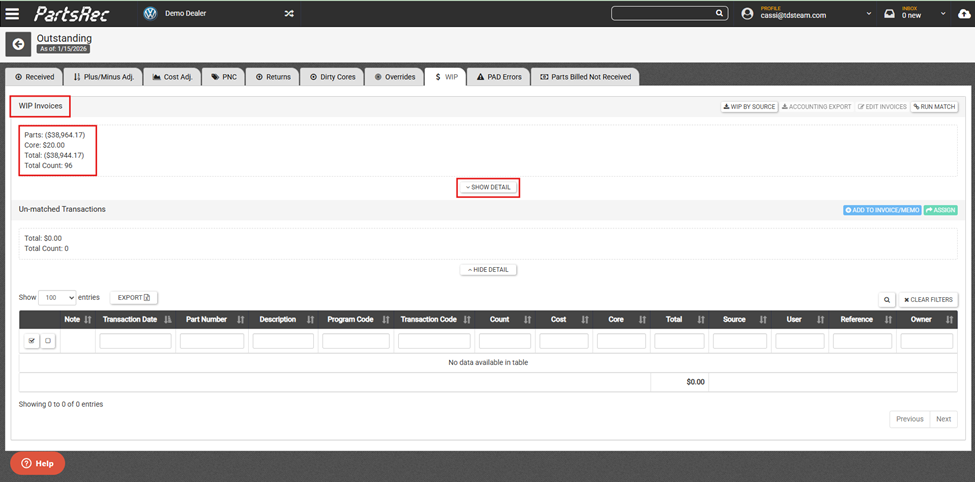Screen dimensions: 975x482
Task: Open the Show entries dropdown
Action: click(57, 298)
